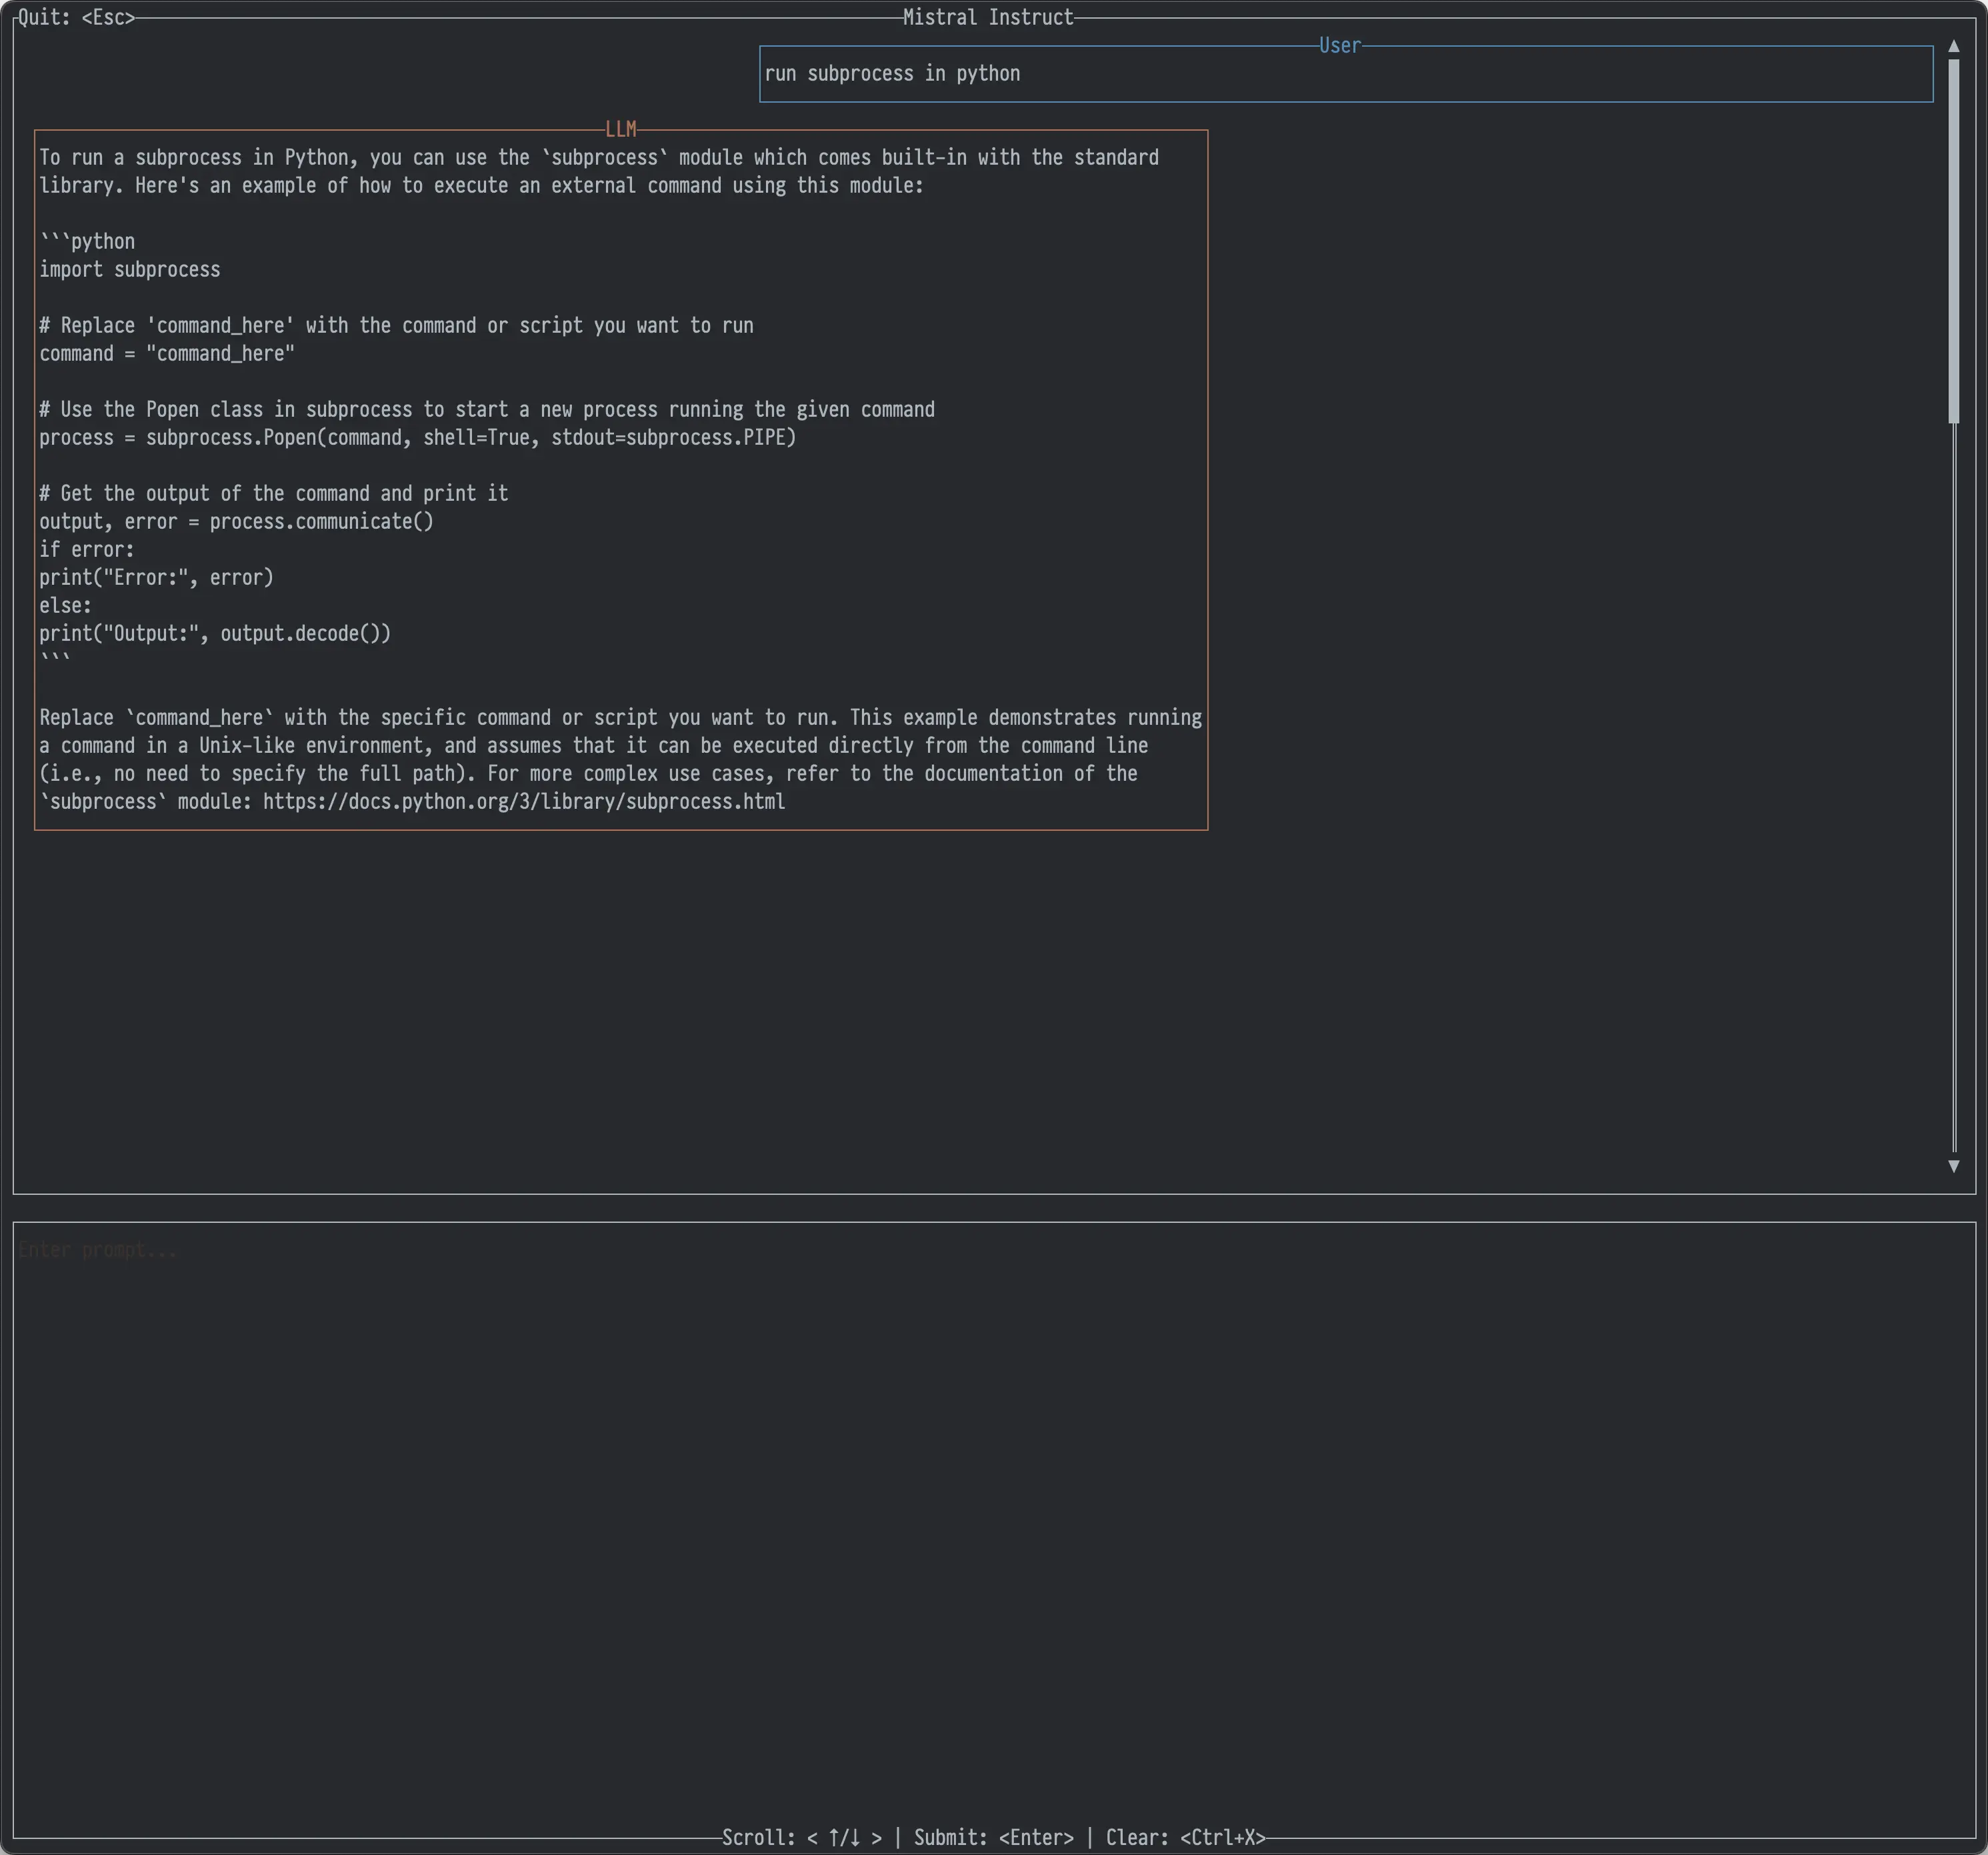1988x1855 pixels.
Task: Click the 'import subprocess' code line
Action: click(130, 269)
